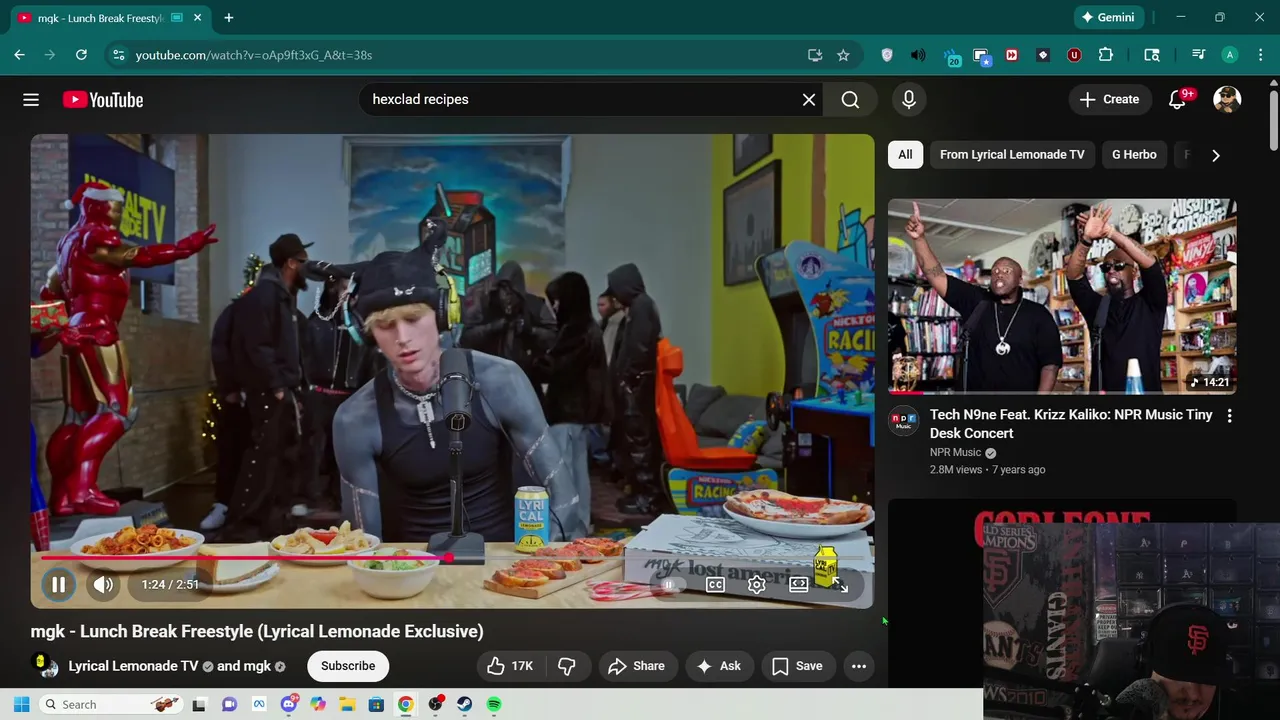Viewport: 1280px width, 720px height.
Task: Open the Chrome three-dot menu
Action: coord(1260,55)
